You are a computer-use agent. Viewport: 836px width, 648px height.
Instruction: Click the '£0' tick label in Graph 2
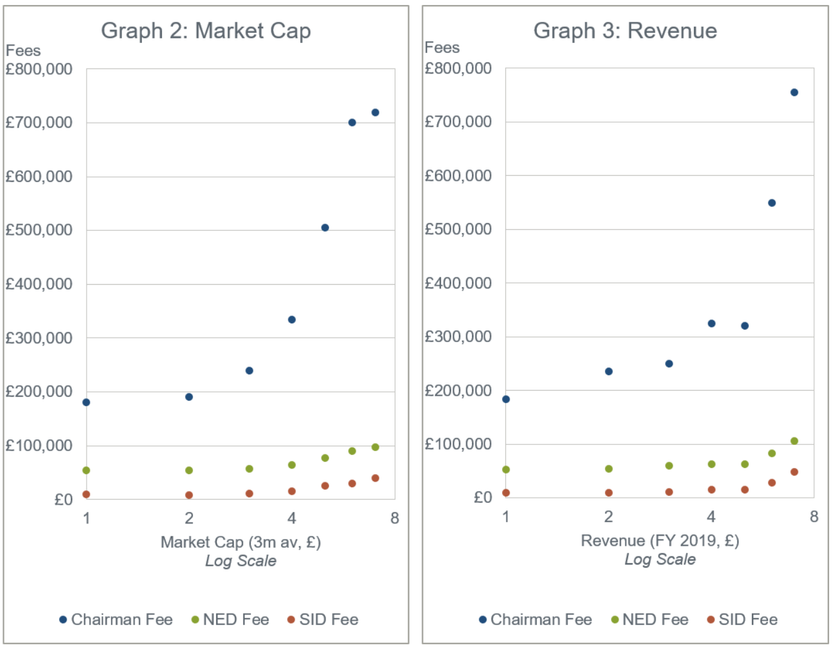pos(63,500)
